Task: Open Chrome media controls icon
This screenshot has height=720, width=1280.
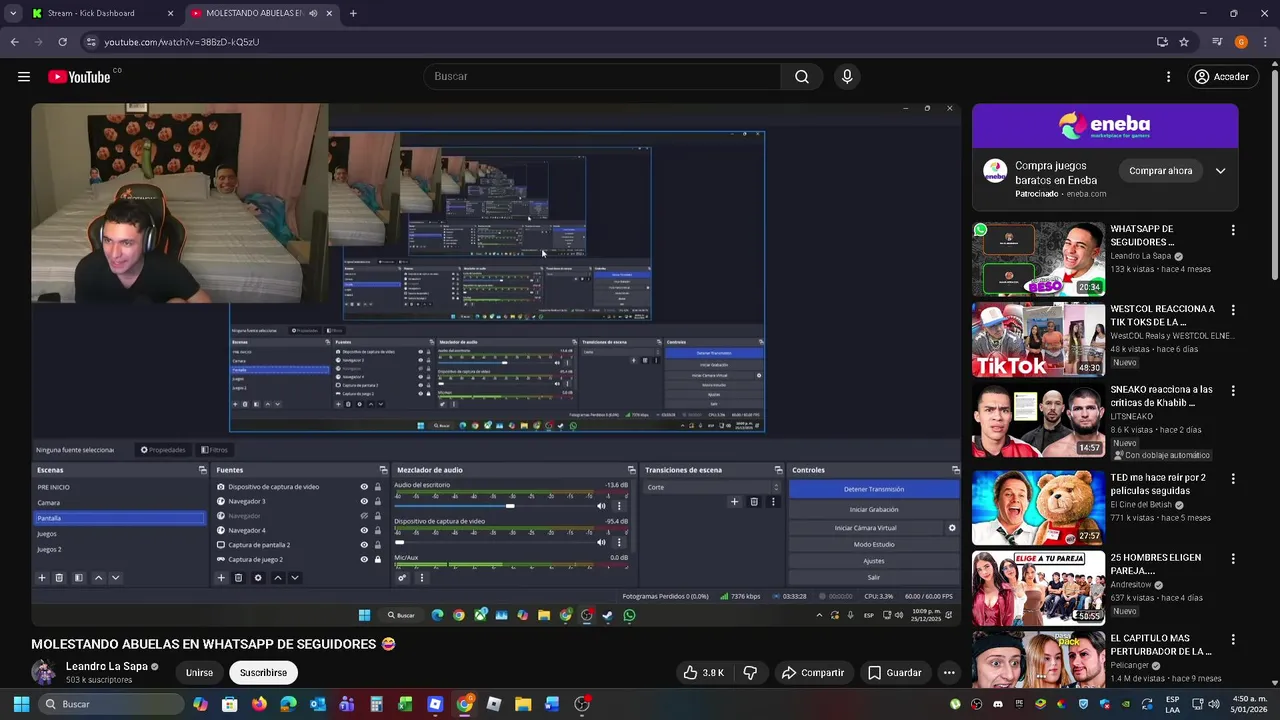Action: point(1217,42)
